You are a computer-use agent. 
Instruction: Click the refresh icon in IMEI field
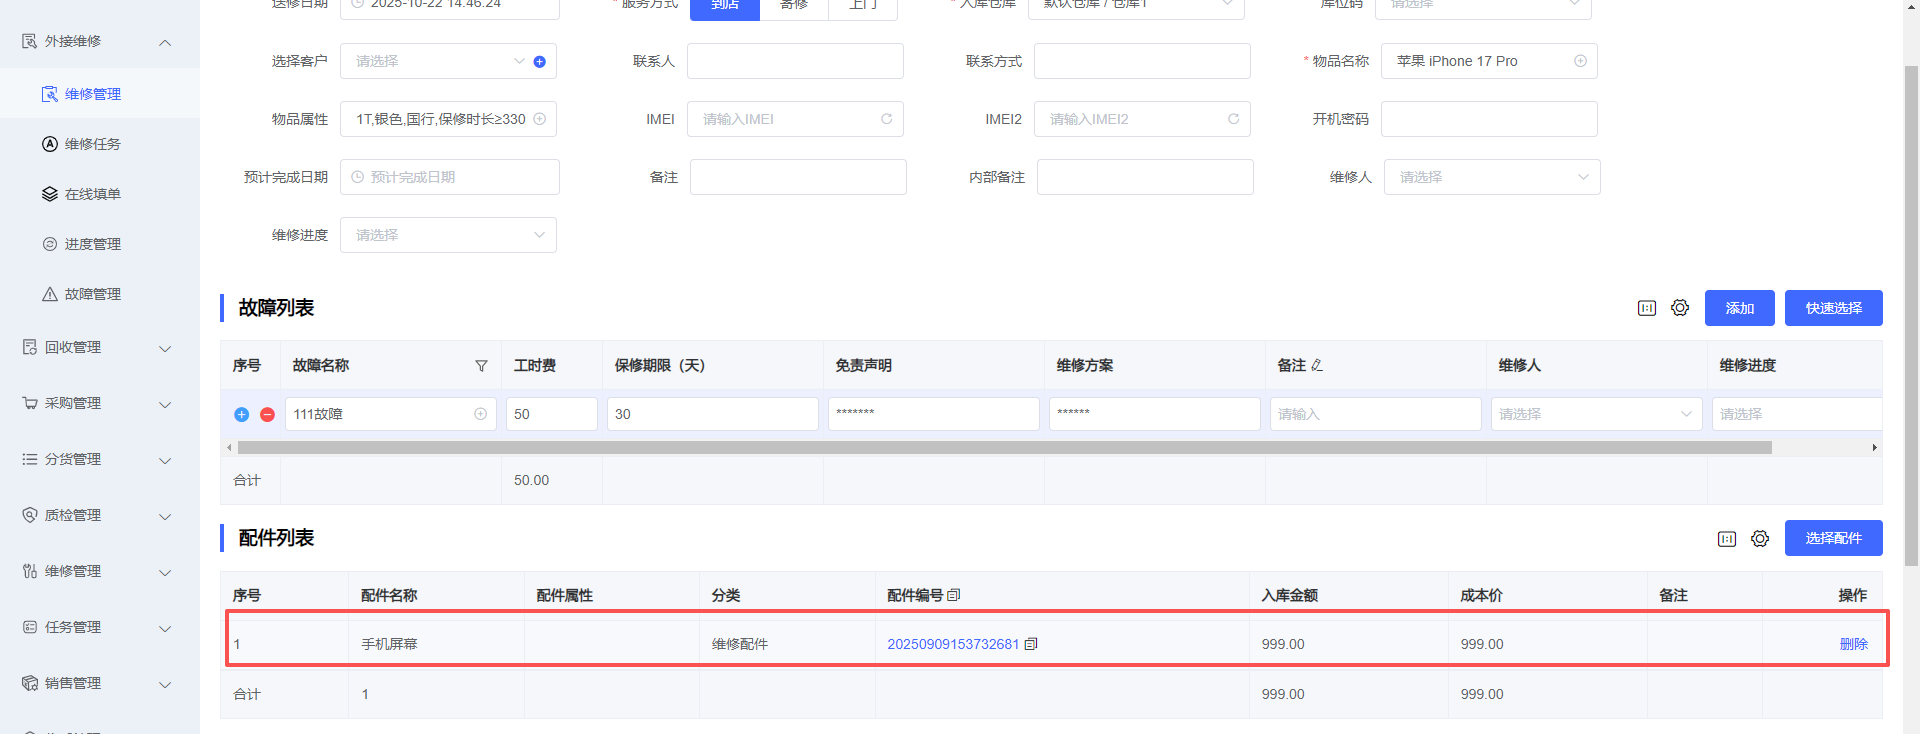click(x=886, y=119)
